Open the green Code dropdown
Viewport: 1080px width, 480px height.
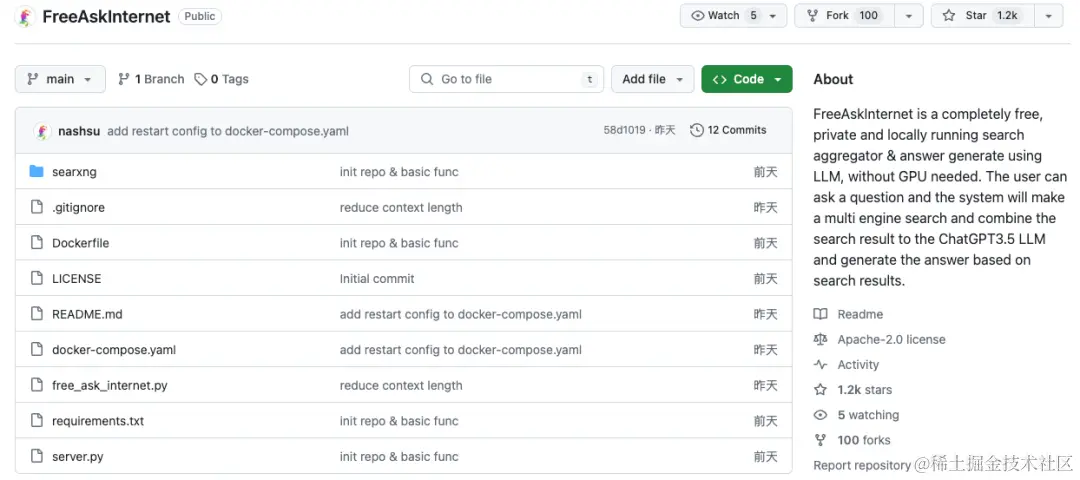tap(747, 79)
